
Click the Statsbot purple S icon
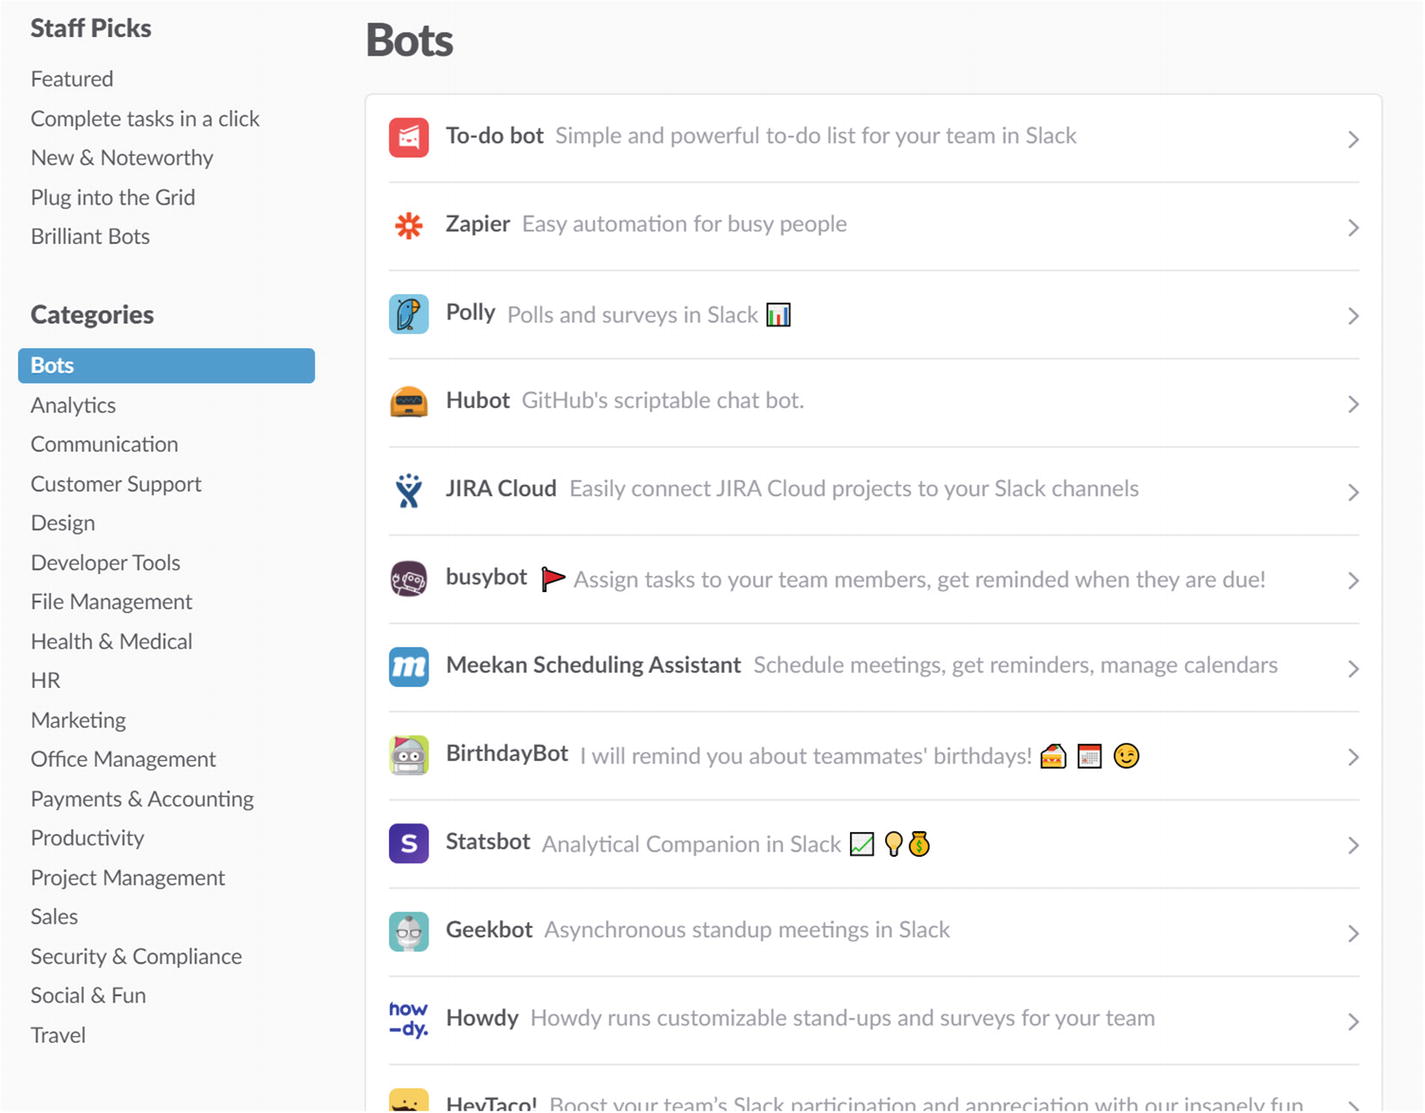(409, 843)
